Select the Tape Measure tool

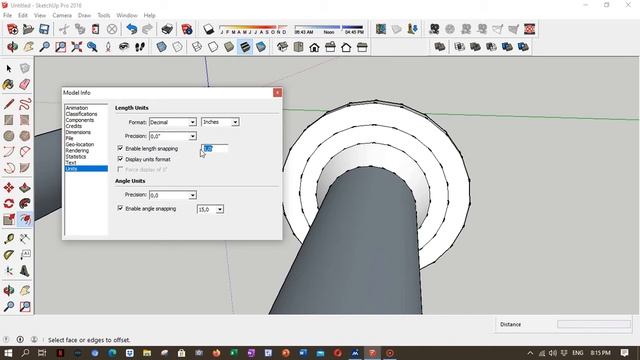coord(9,238)
